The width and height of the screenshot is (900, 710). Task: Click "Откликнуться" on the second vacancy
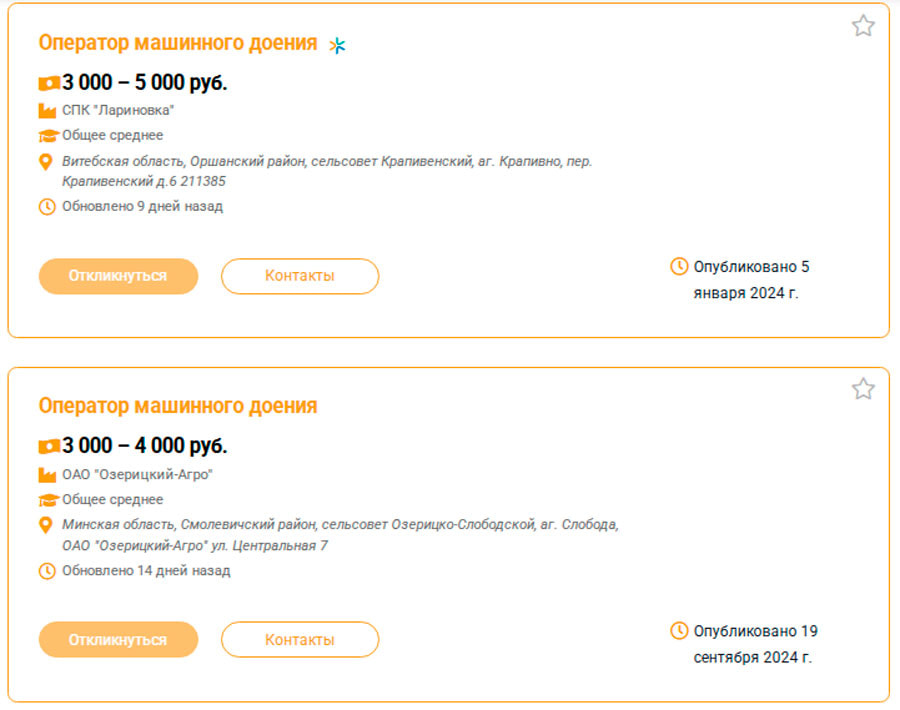click(x=118, y=639)
